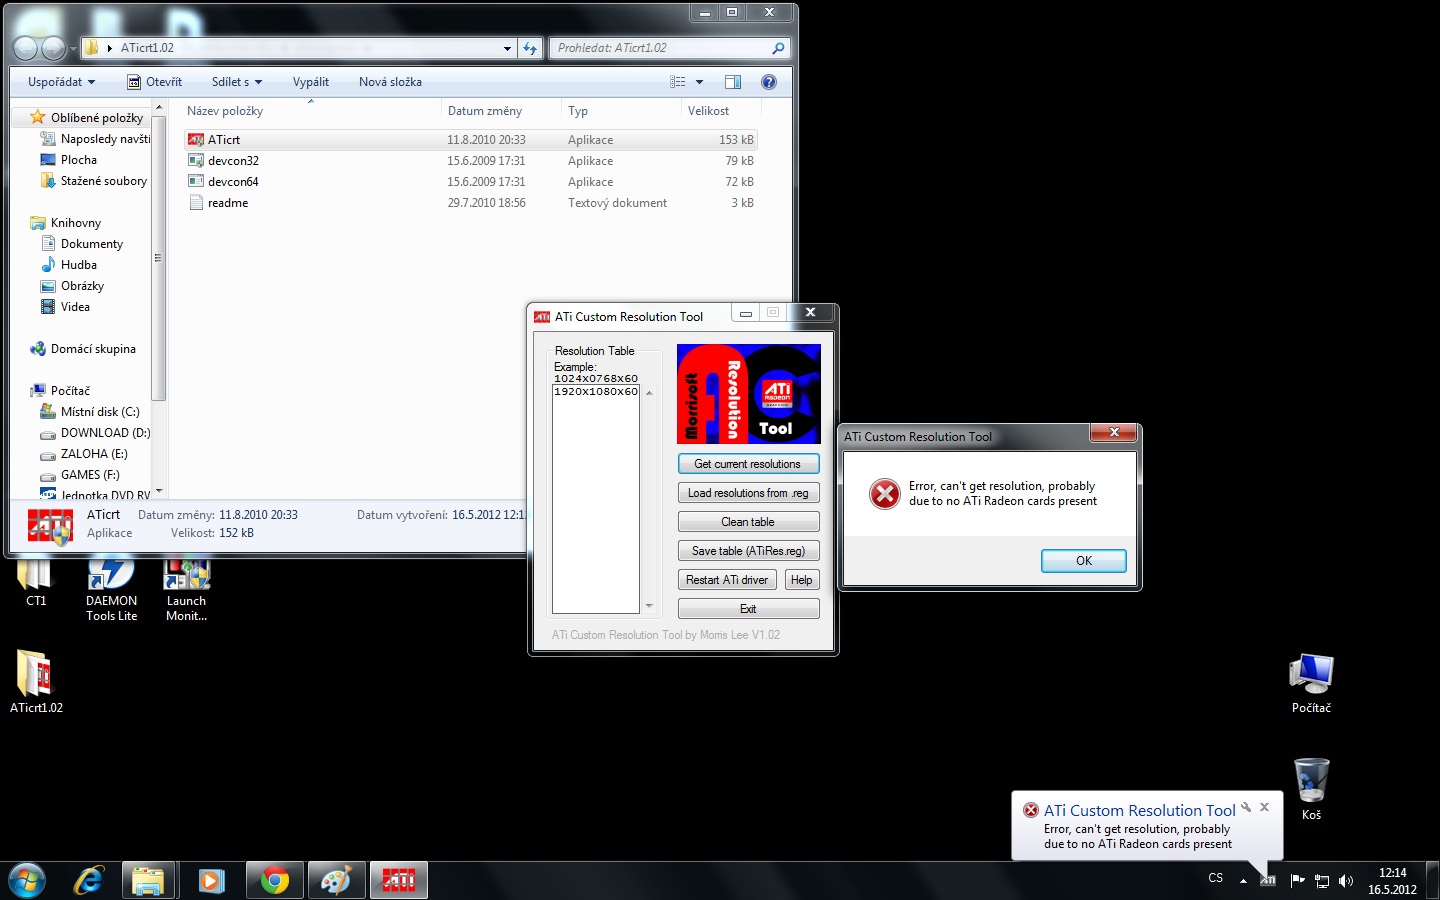The width and height of the screenshot is (1440, 900).
Task: Open the recent pages dropdown beside the forward arrow
Action: pyautogui.click(x=73, y=48)
